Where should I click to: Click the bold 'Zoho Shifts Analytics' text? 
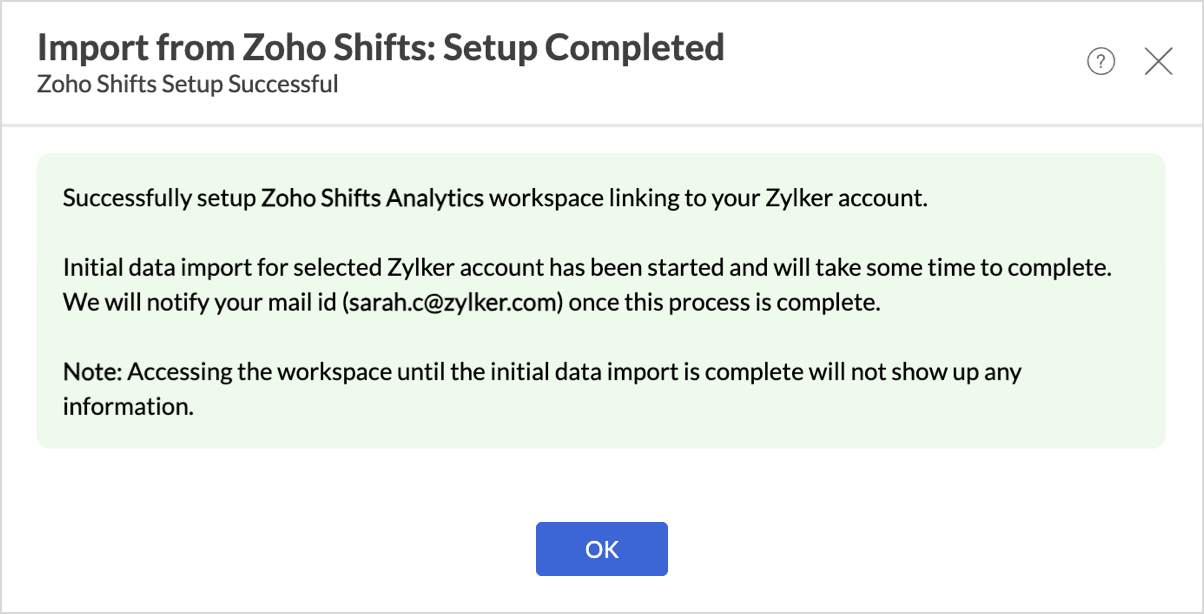[372, 198]
